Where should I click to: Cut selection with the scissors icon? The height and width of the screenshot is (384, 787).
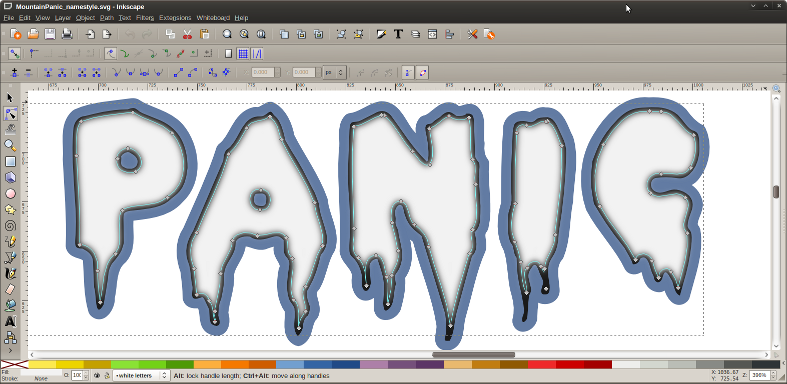(x=187, y=34)
